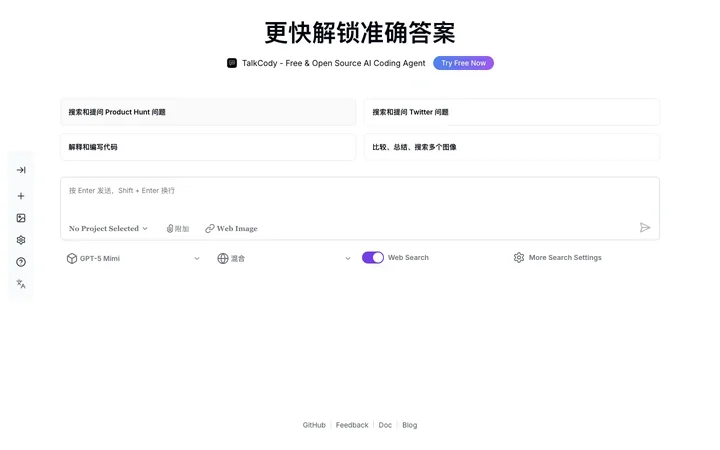The width and height of the screenshot is (720, 450).
Task: Select the Twitter search suggestion card
Action: tap(512, 112)
